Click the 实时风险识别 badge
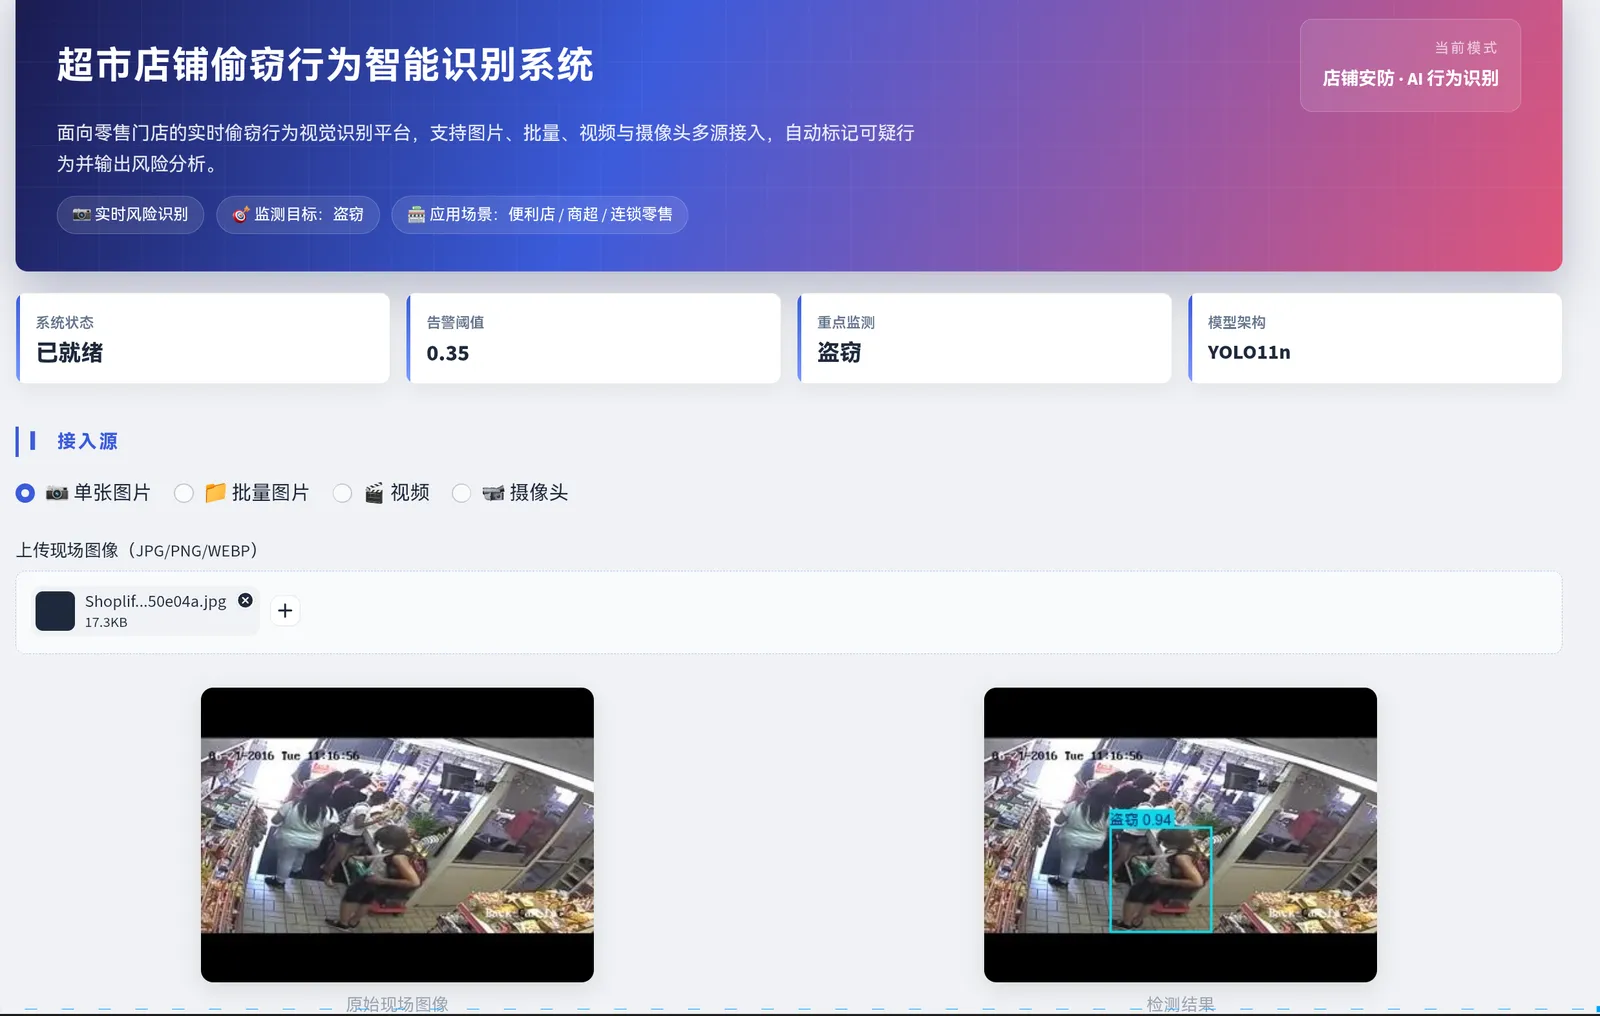The image size is (1600, 1016). pos(130,214)
